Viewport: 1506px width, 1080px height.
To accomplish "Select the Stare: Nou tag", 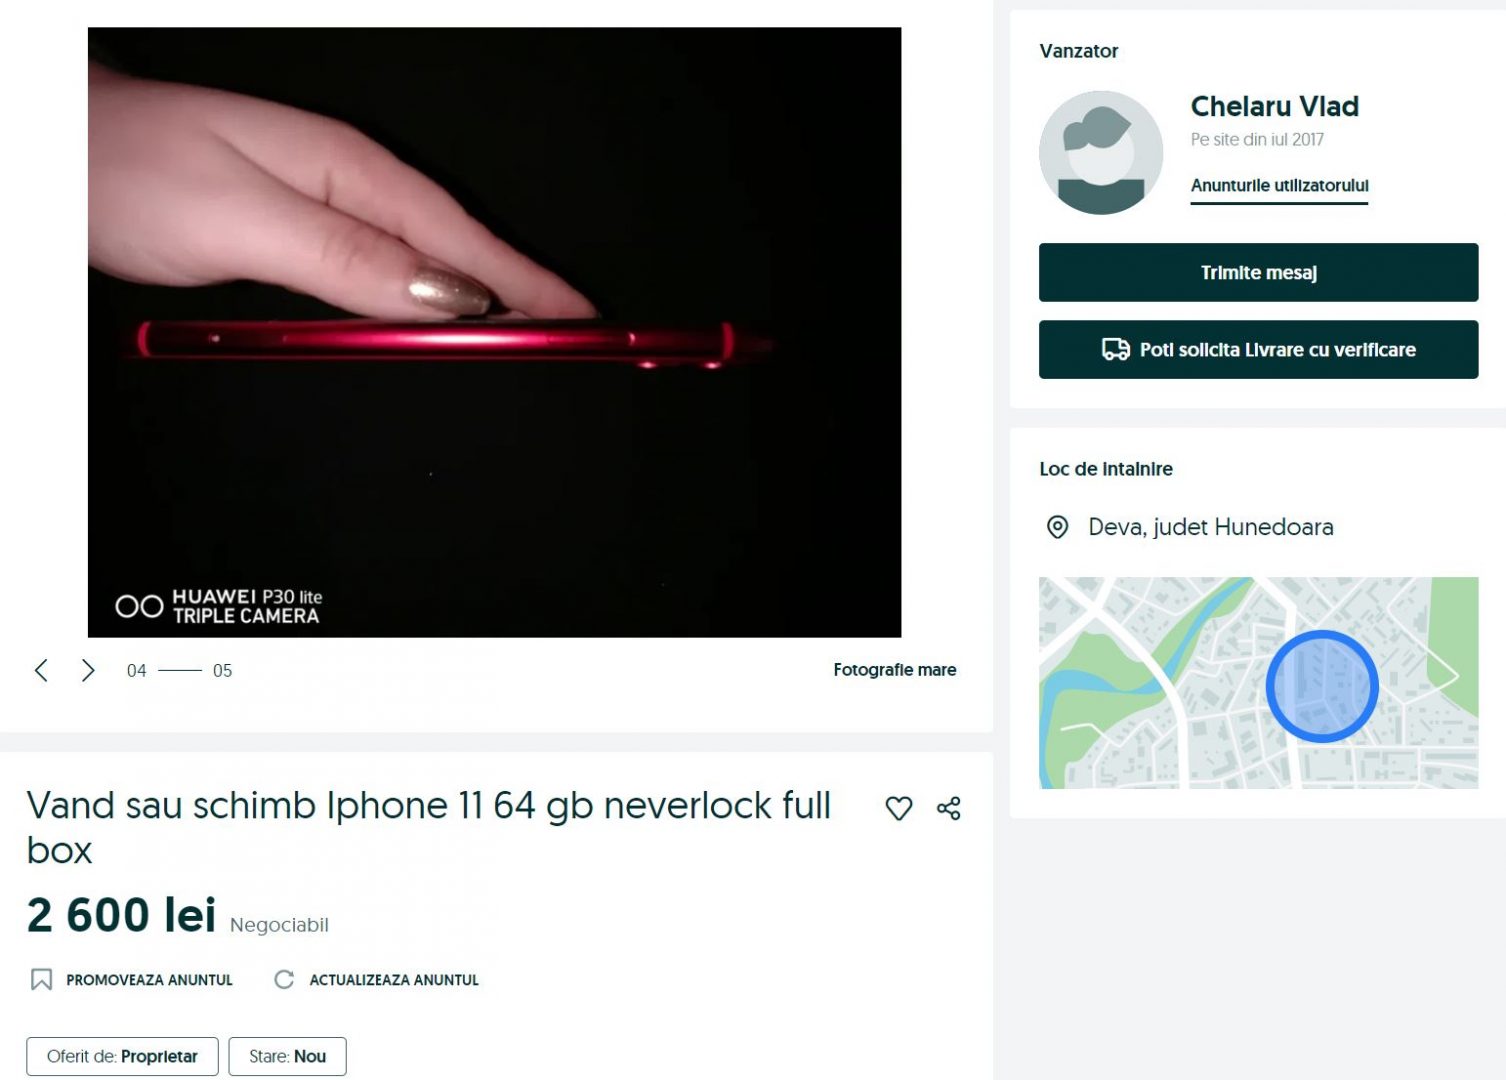I will pos(287,1056).
